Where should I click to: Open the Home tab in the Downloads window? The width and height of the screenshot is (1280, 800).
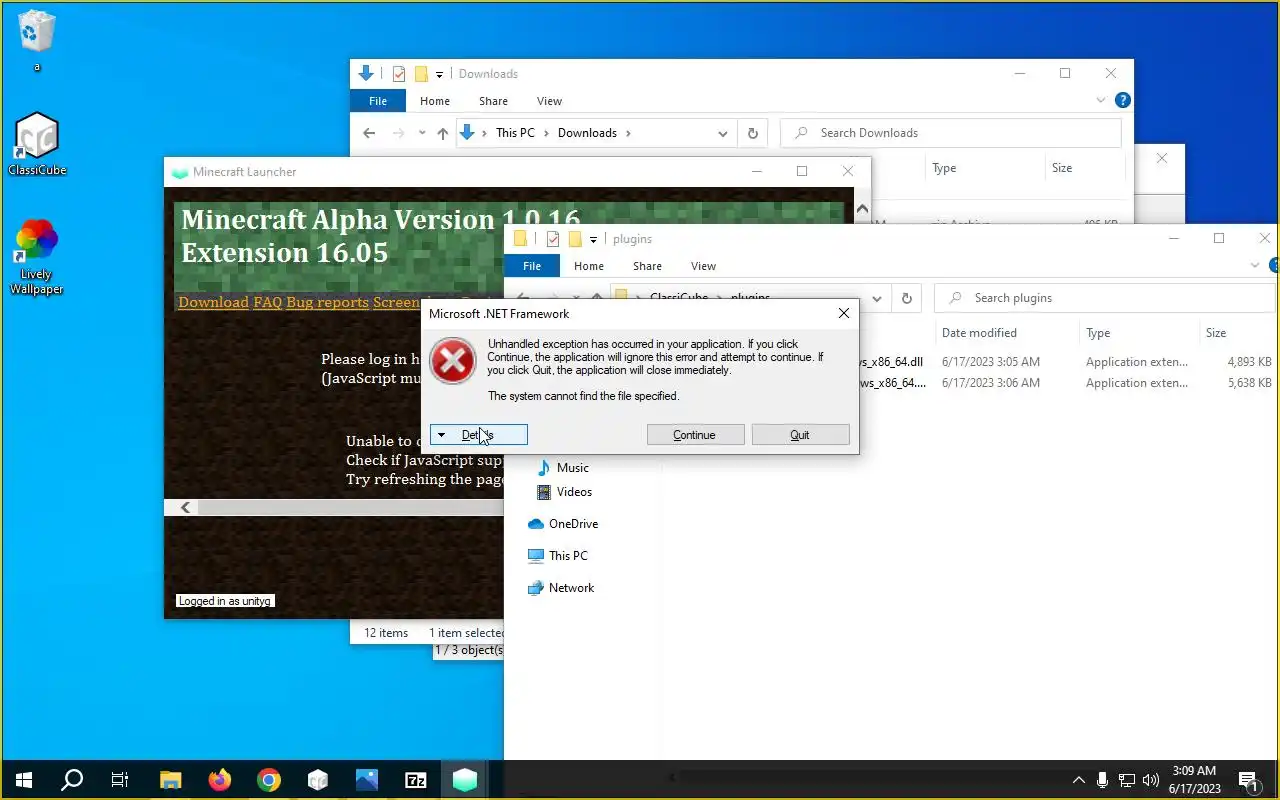pos(435,101)
